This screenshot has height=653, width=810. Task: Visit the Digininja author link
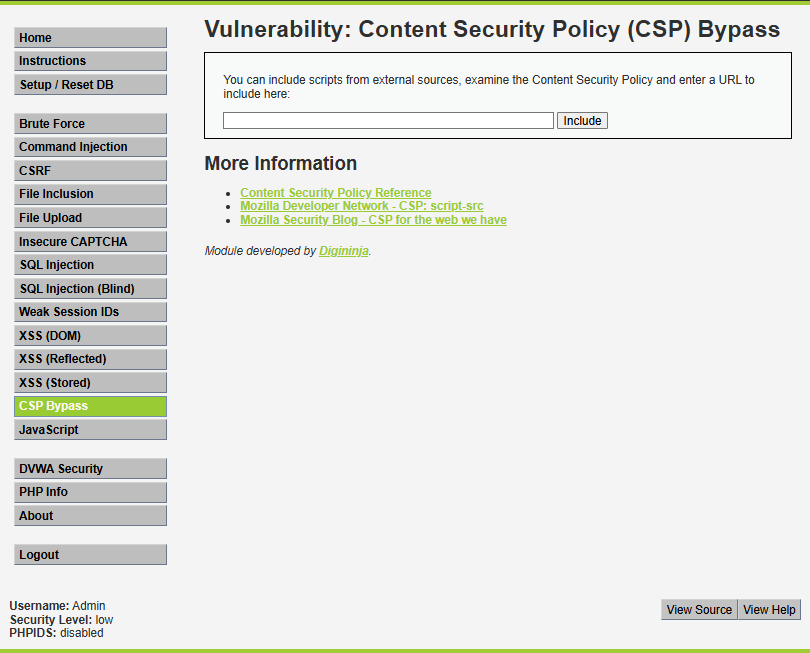tap(344, 251)
